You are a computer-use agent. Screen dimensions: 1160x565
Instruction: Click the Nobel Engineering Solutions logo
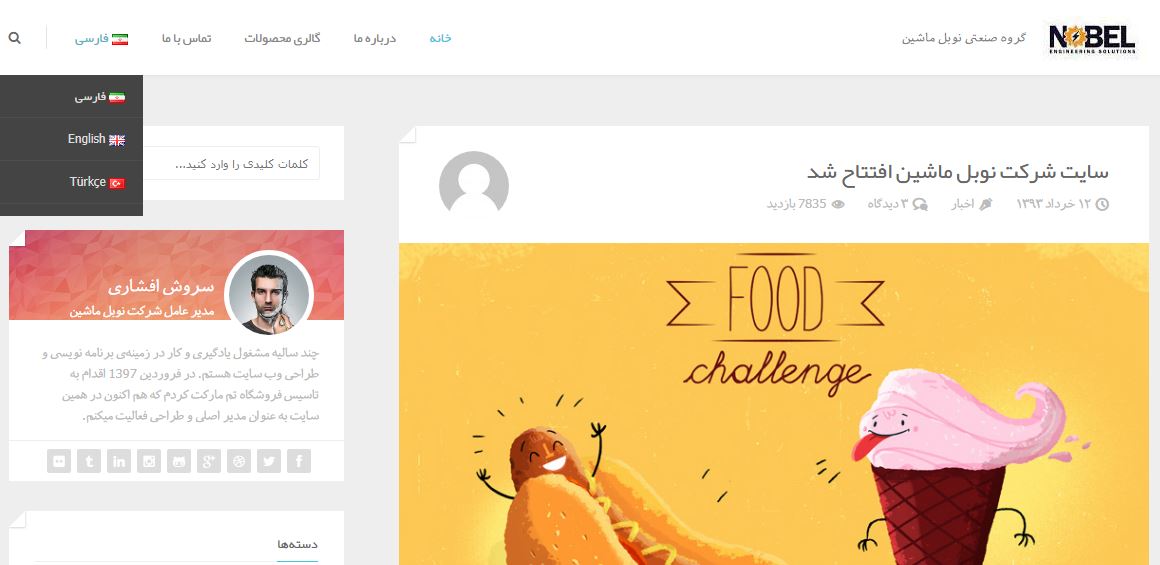pos(1092,38)
